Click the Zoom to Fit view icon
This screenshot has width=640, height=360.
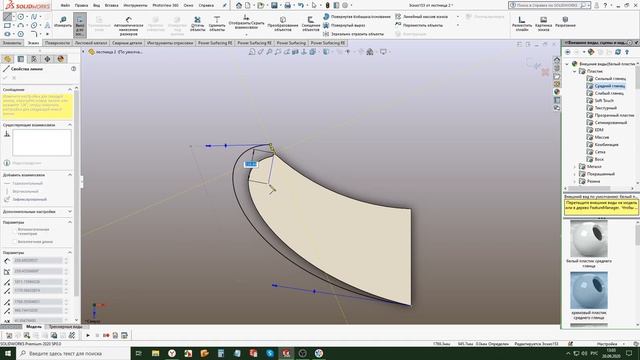click(x=252, y=52)
